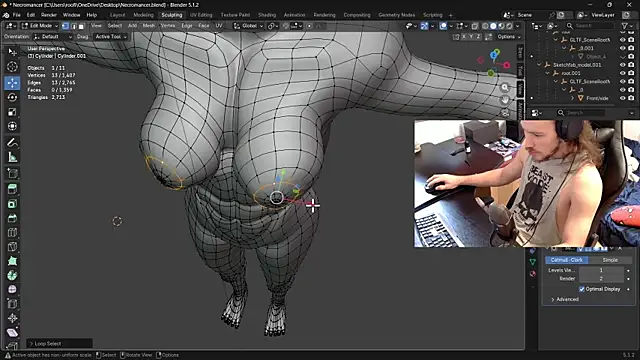The image size is (640, 360).
Task: Click the blue Z axis on navigation gizmo
Action: (x=494, y=55)
